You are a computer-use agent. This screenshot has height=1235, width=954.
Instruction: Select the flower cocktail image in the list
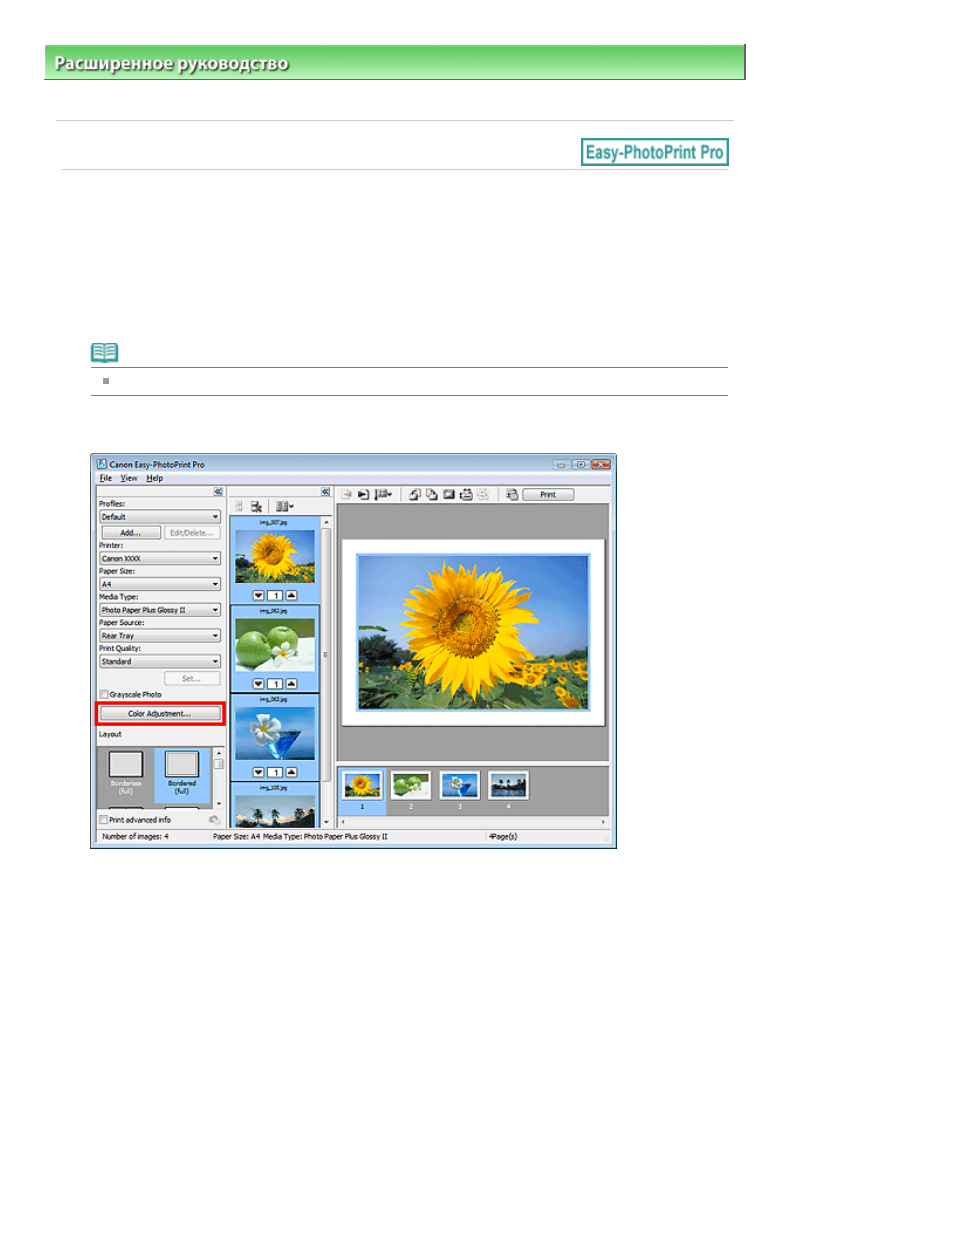click(x=275, y=733)
